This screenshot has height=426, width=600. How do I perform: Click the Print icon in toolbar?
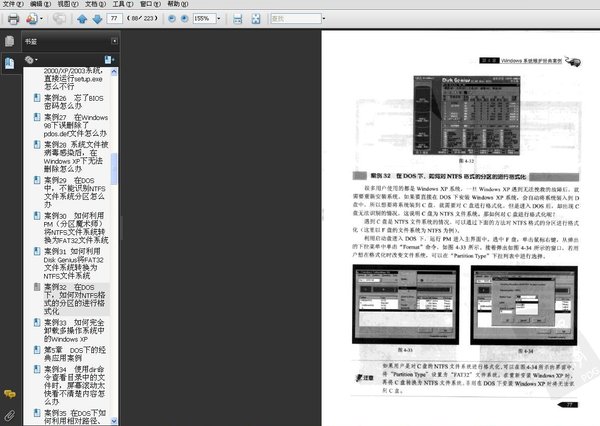coord(13,19)
